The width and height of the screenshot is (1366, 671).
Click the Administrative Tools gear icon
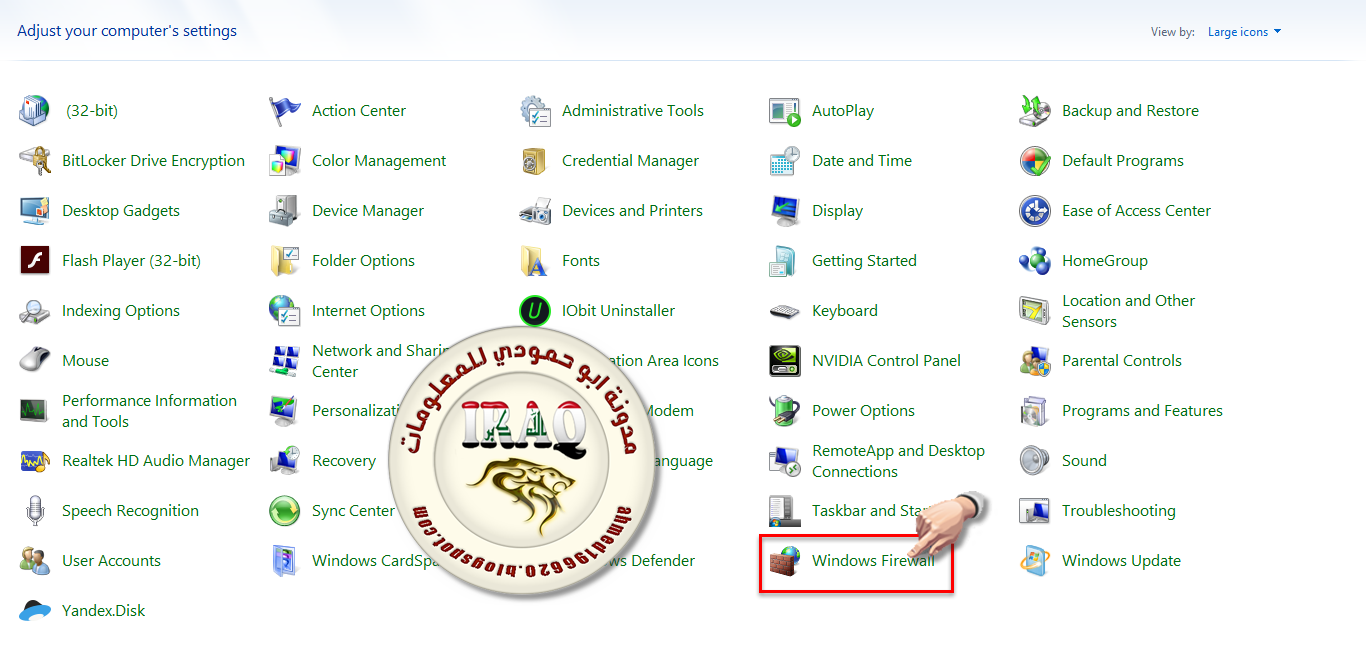point(535,111)
